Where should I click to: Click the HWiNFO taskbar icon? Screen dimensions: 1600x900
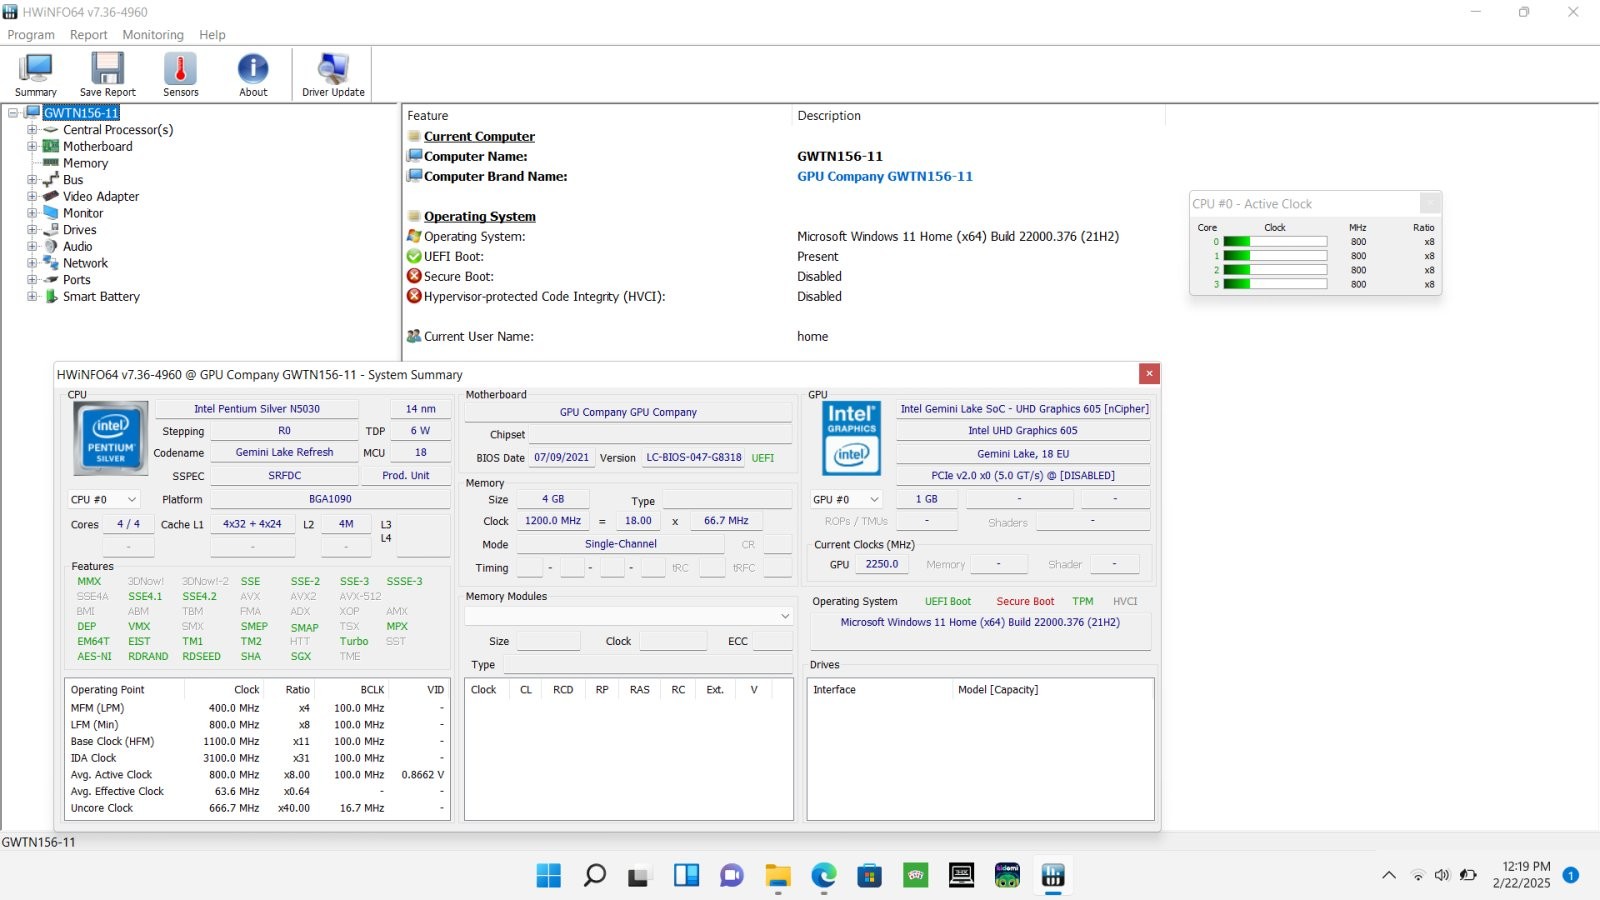tap(1053, 876)
